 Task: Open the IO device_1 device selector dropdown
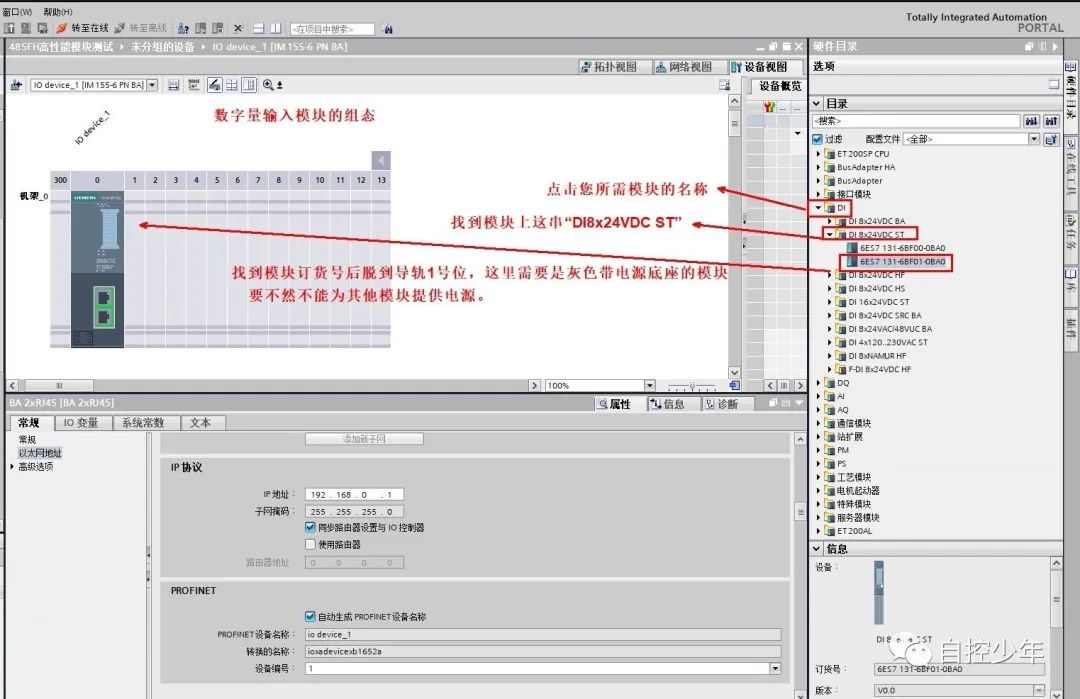(x=152, y=85)
